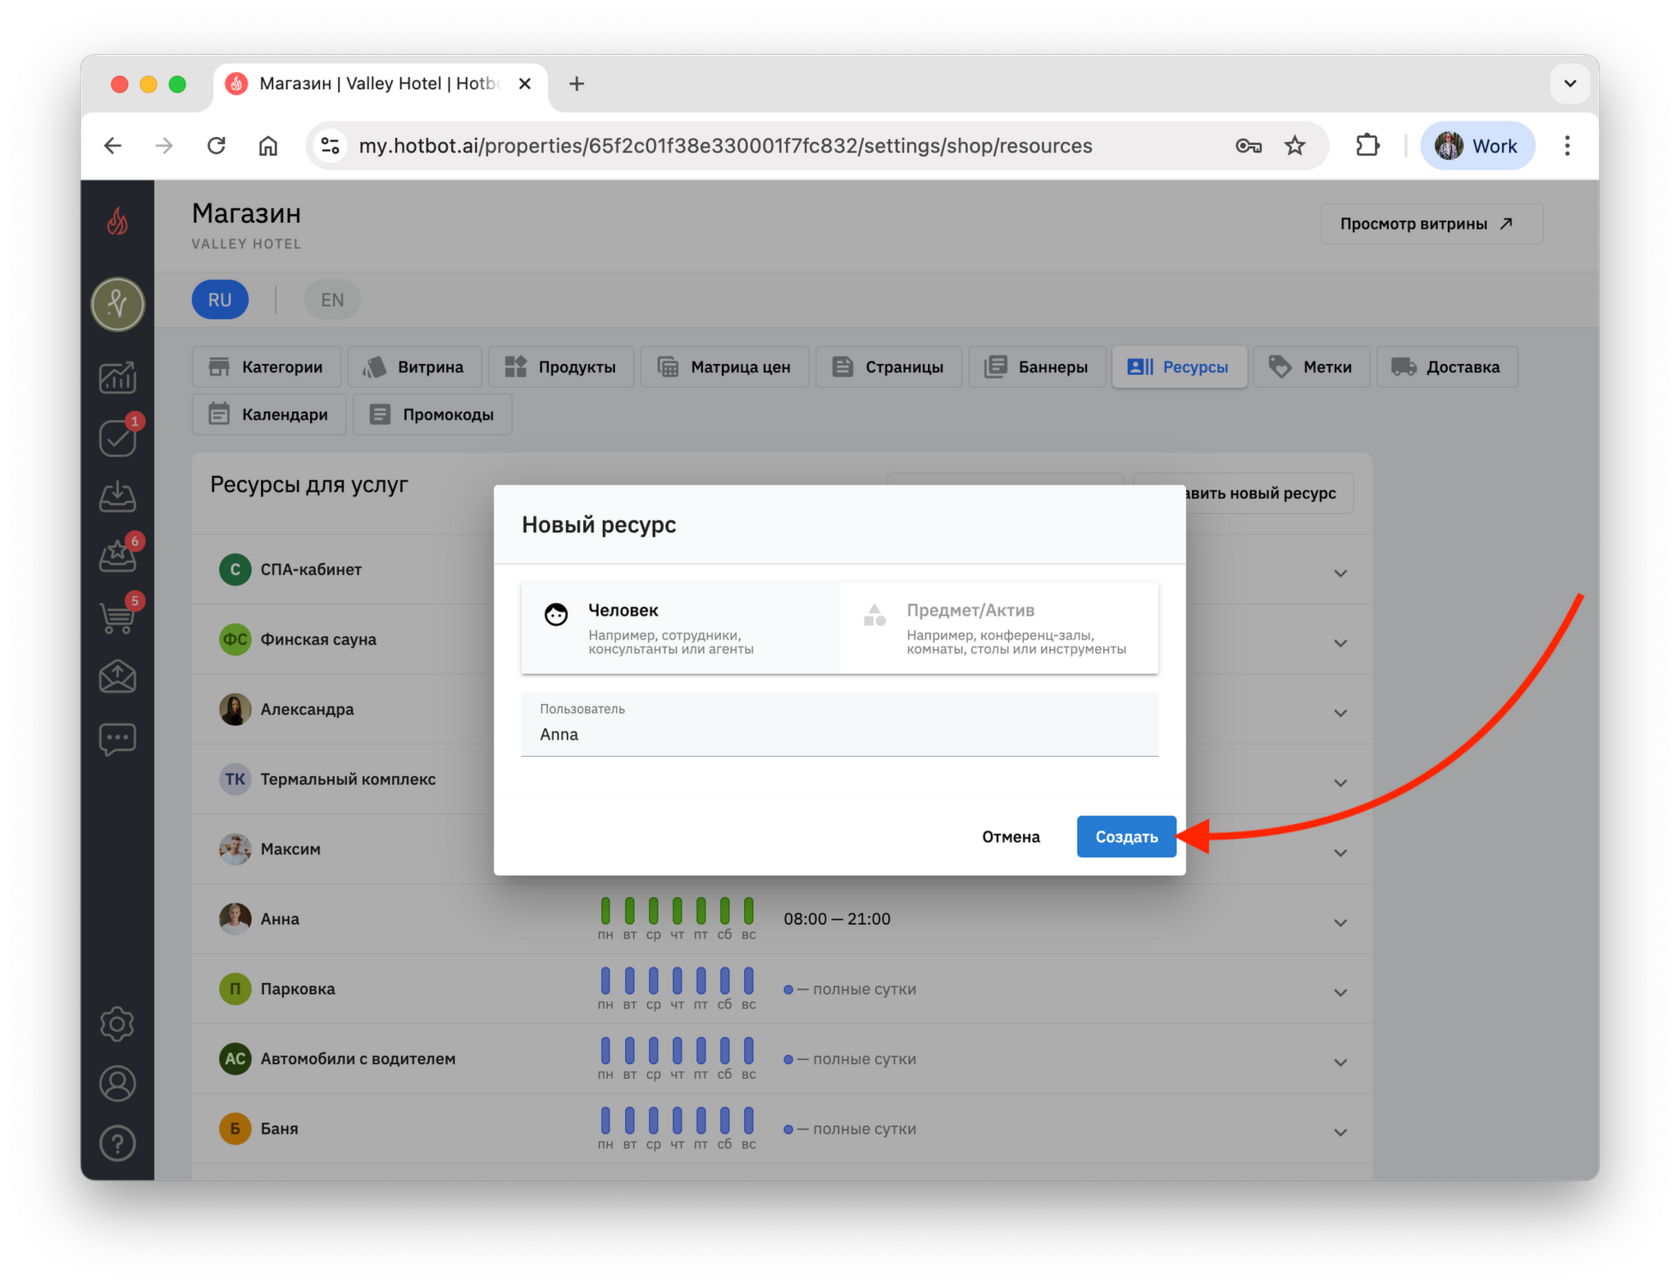Click the Отмена button
This screenshot has height=1287, width=1680.
click(1010, 837)
